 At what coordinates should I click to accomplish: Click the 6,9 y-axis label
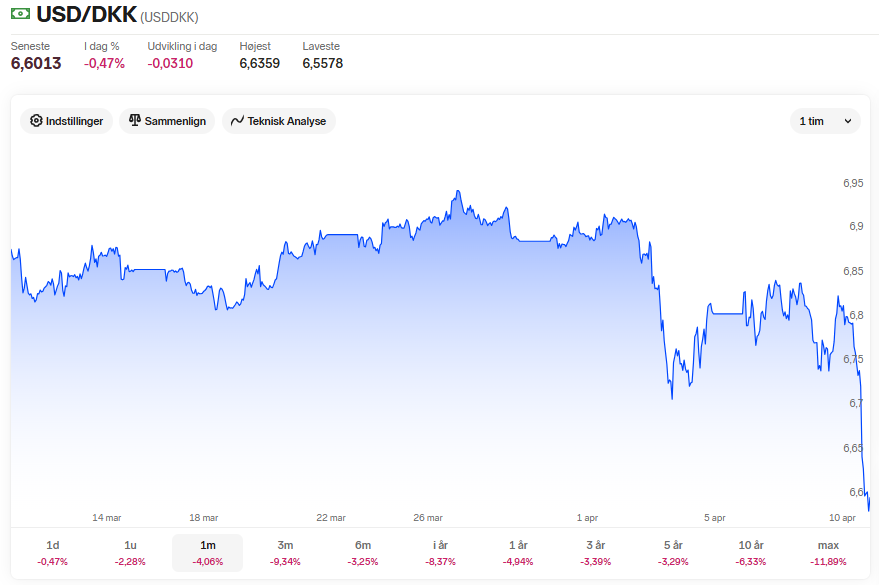click(x=856, y=226)
